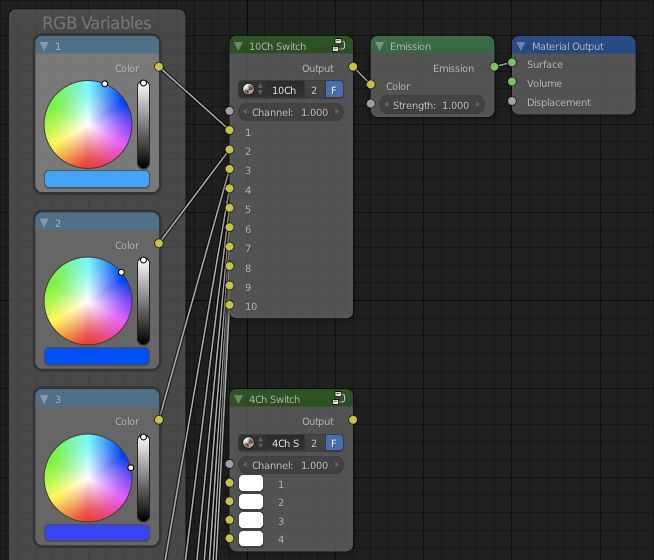Open white swatch for 4Ch input 2
The height and width of the screenshot is (560, 654).
tap(251, 502)
